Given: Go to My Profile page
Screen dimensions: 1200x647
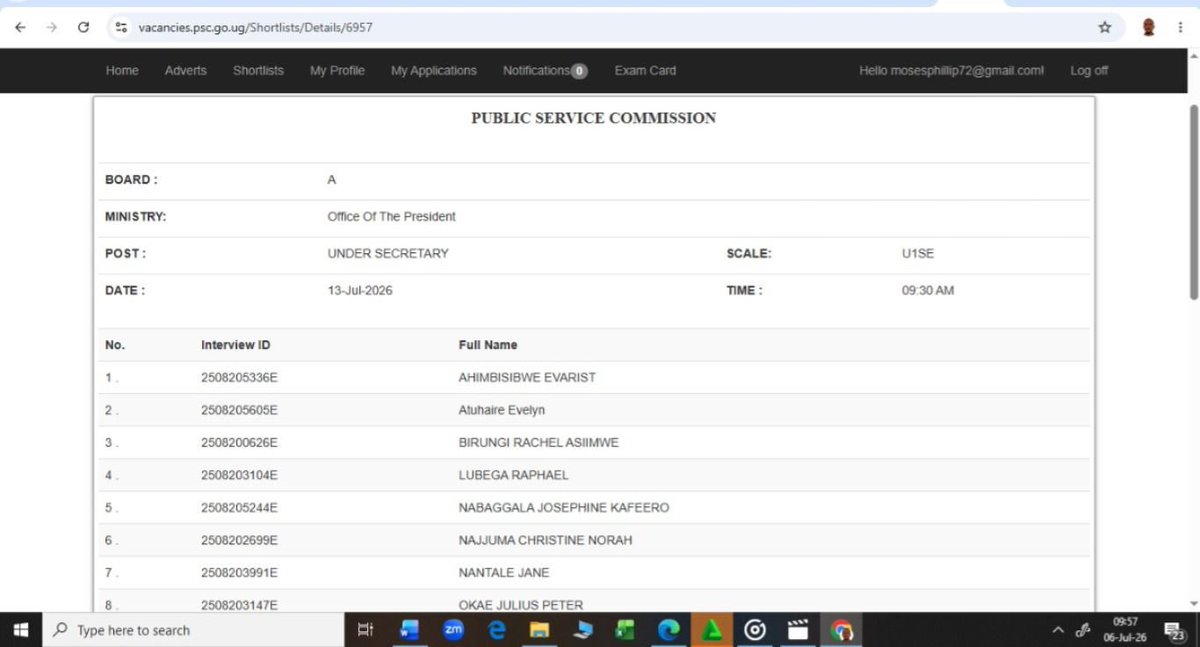Looking at the screenshot, I should 337,71.
